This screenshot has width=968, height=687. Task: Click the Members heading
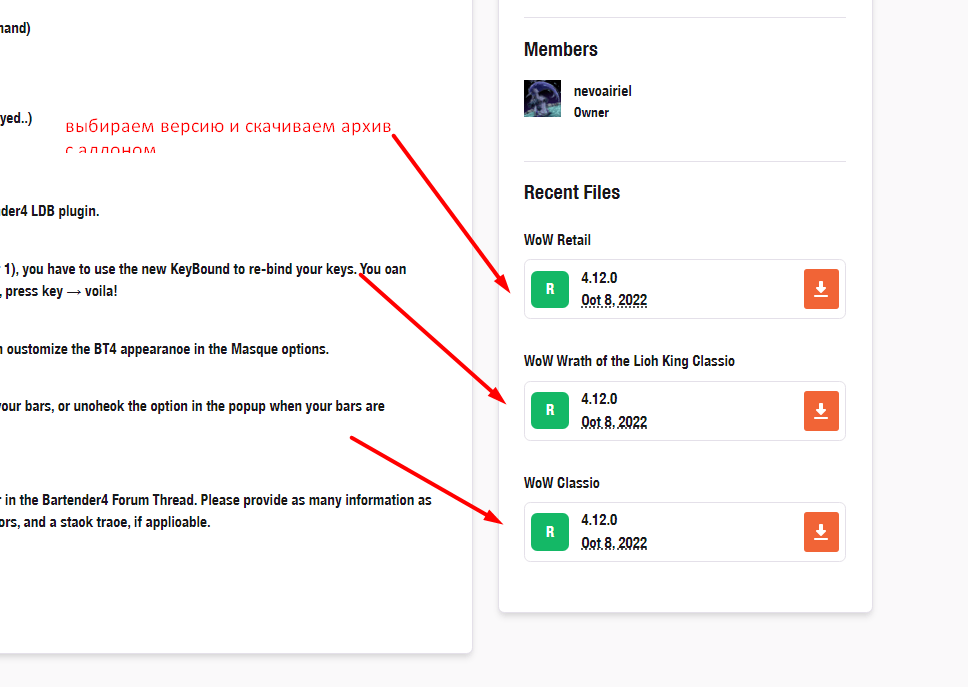click(561, 50)
